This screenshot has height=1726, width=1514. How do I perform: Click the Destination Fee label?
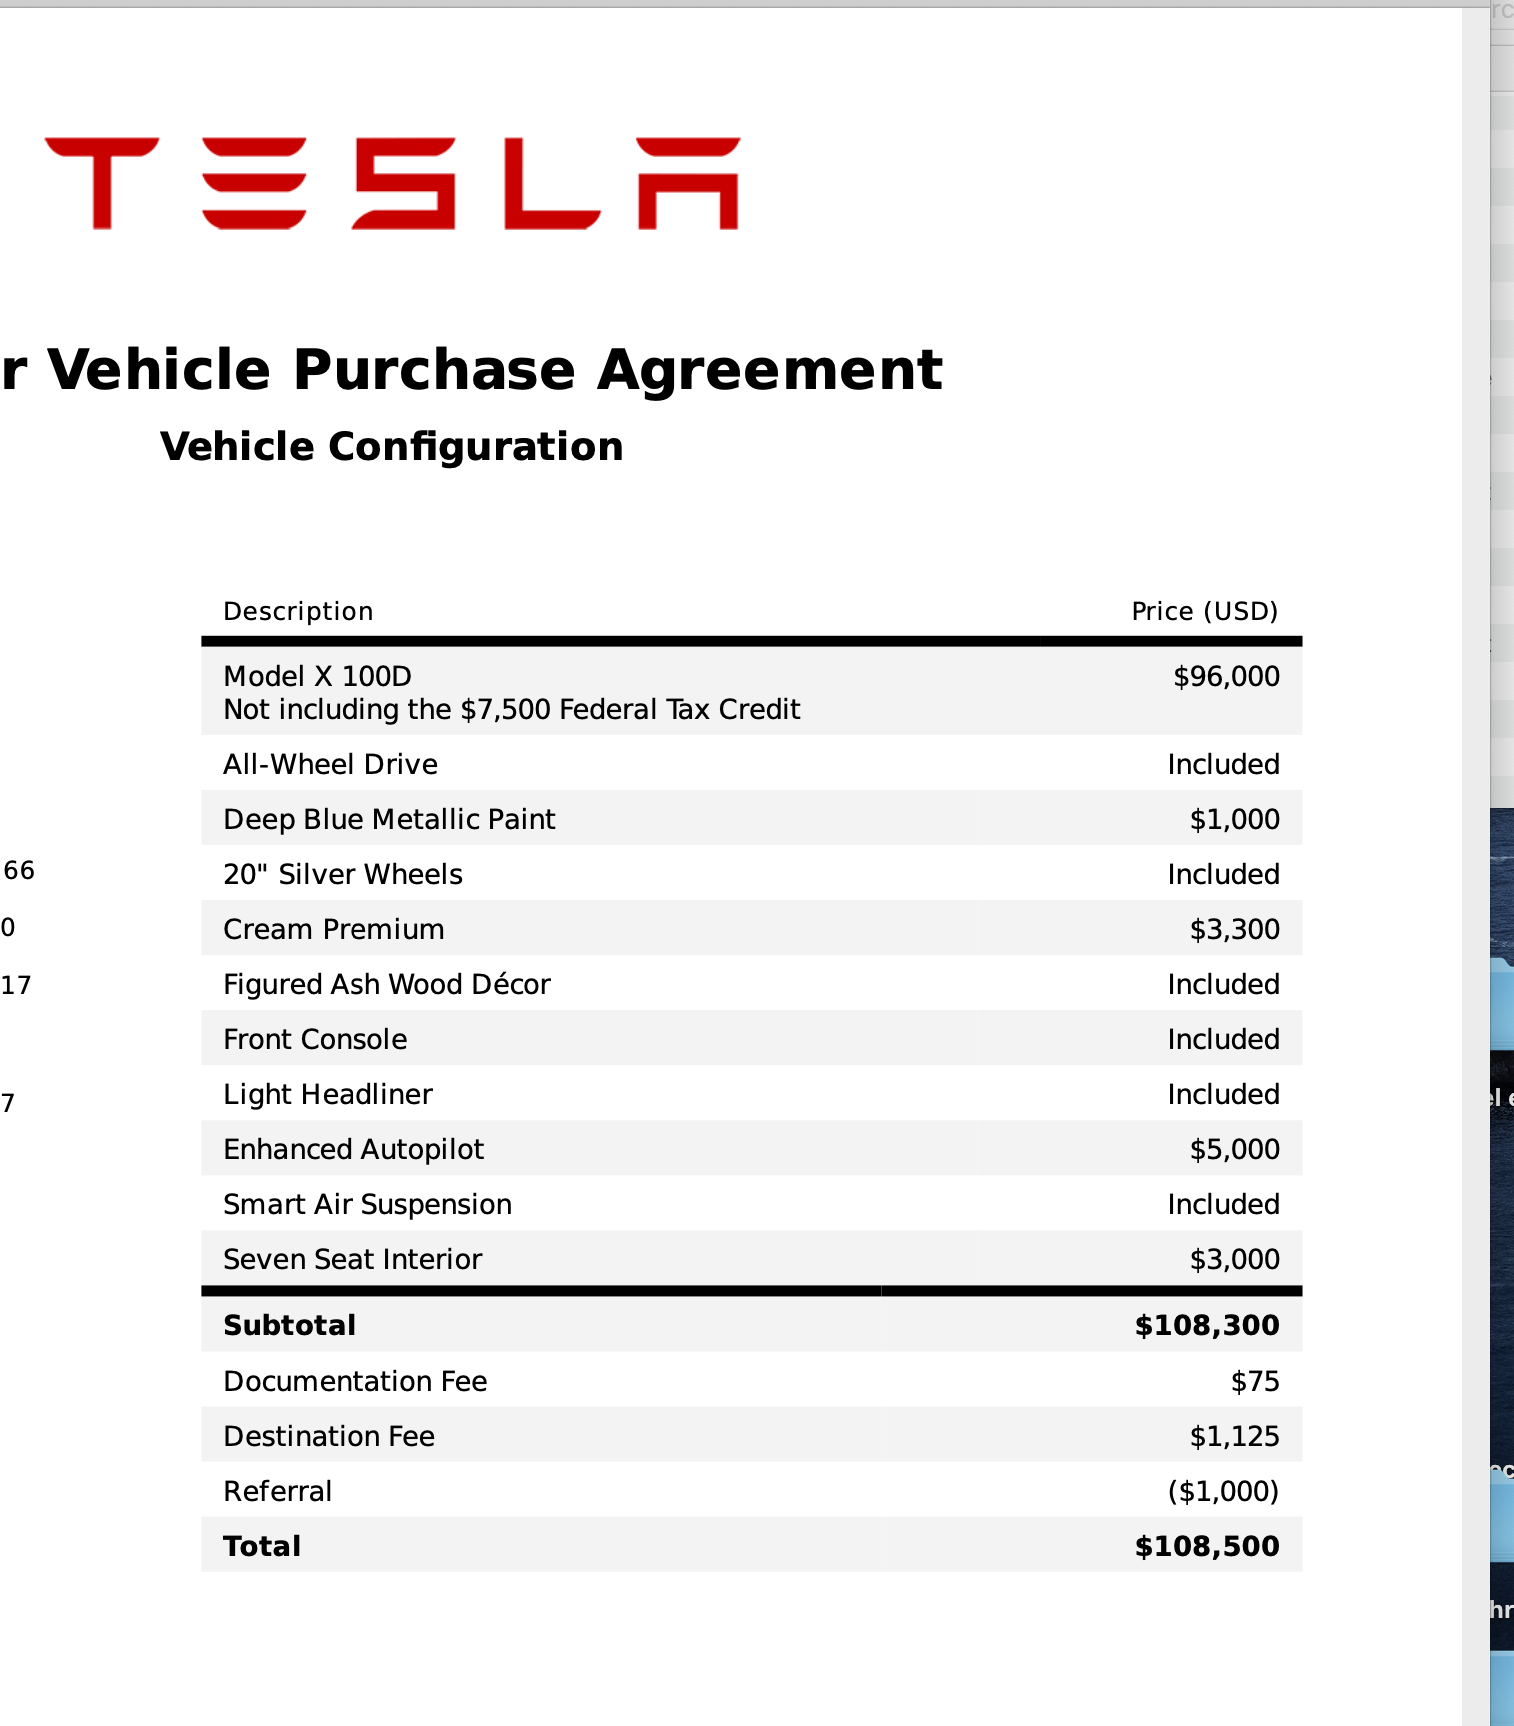329,1436
